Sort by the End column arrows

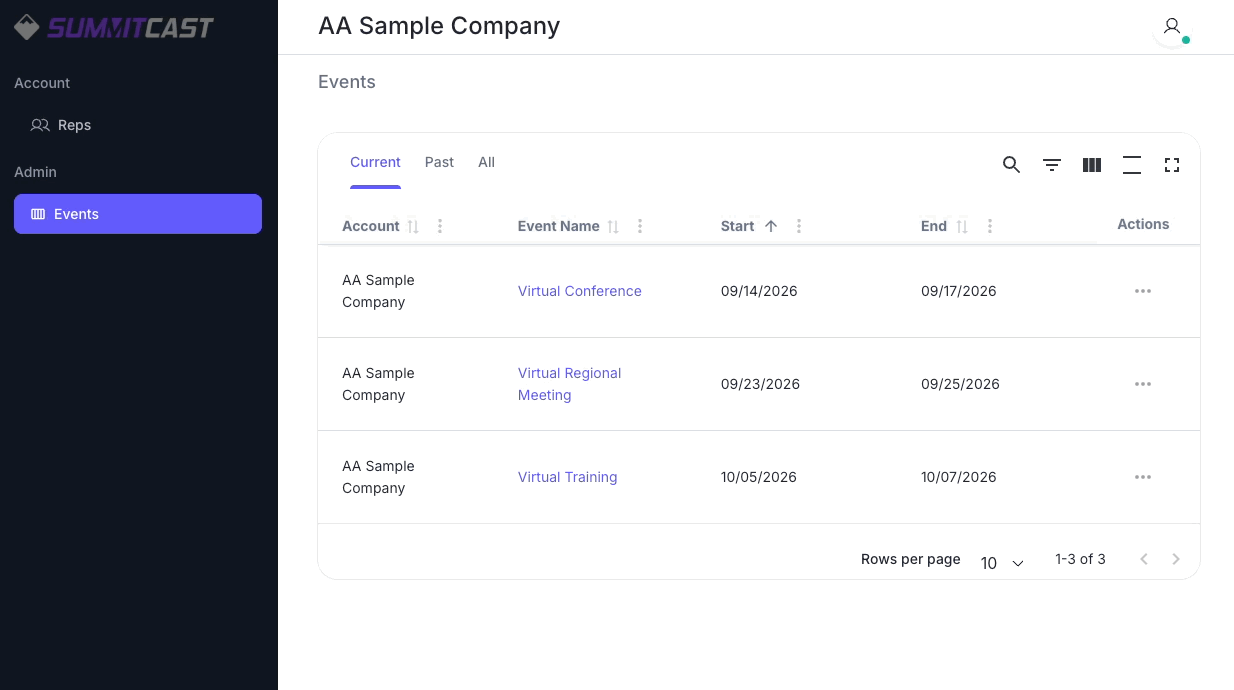coord(962,227)
